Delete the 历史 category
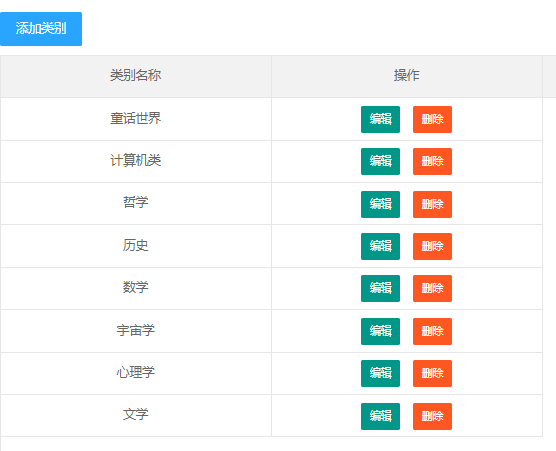The height and width of the screenshot is (451, 556). [432, 246]
